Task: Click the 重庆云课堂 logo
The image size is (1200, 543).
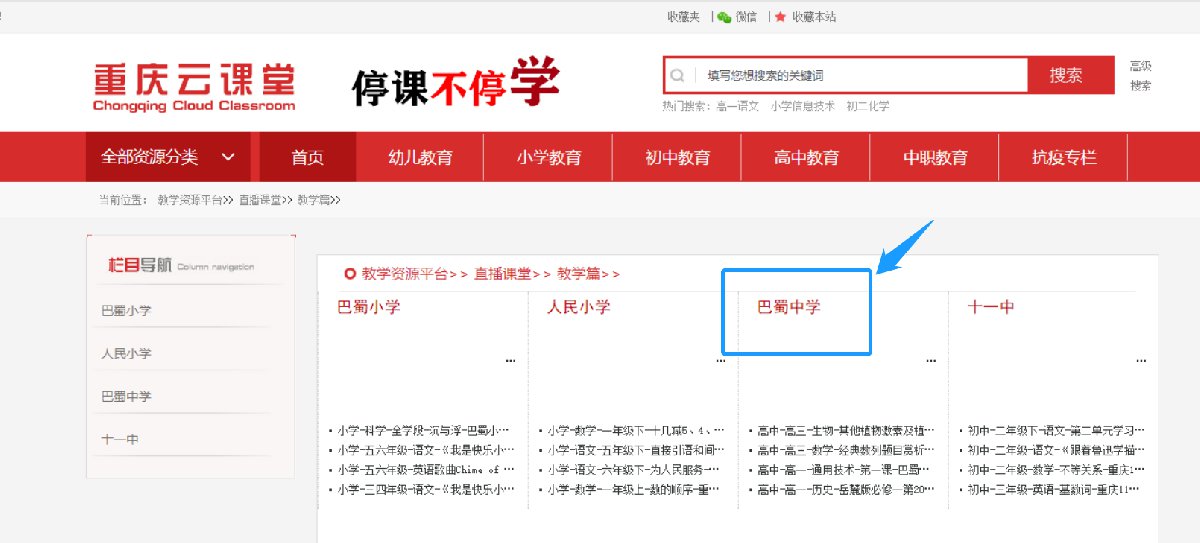Action: (194, 88)
